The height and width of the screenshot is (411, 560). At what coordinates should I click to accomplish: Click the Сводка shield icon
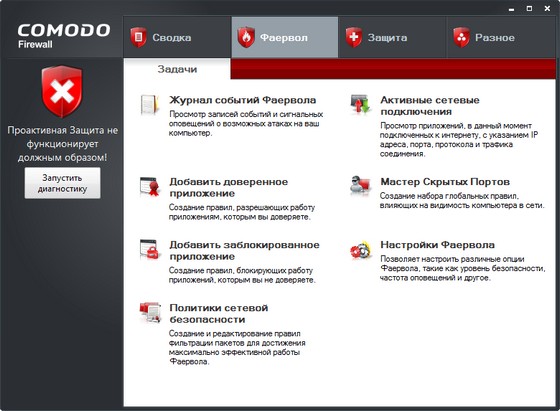pos(139,37)
